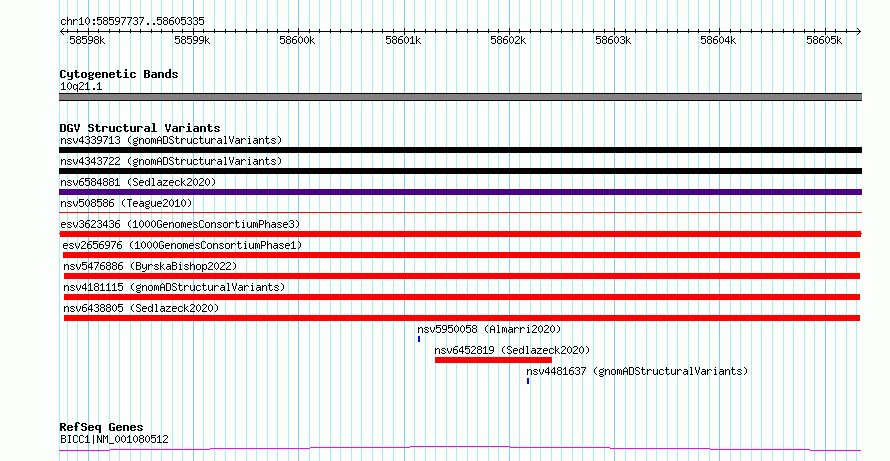Click the left arrow end of coordinate ruler

[x=62, y=32]
